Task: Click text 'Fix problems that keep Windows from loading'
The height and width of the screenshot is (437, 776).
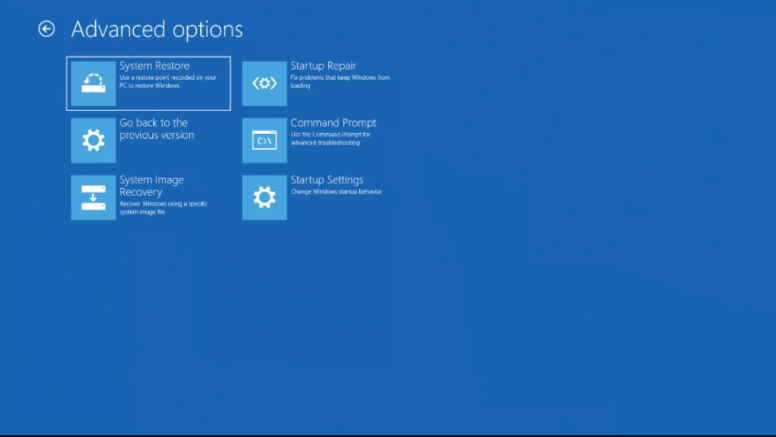Action: pyautogui.click(x=340, y=82)
